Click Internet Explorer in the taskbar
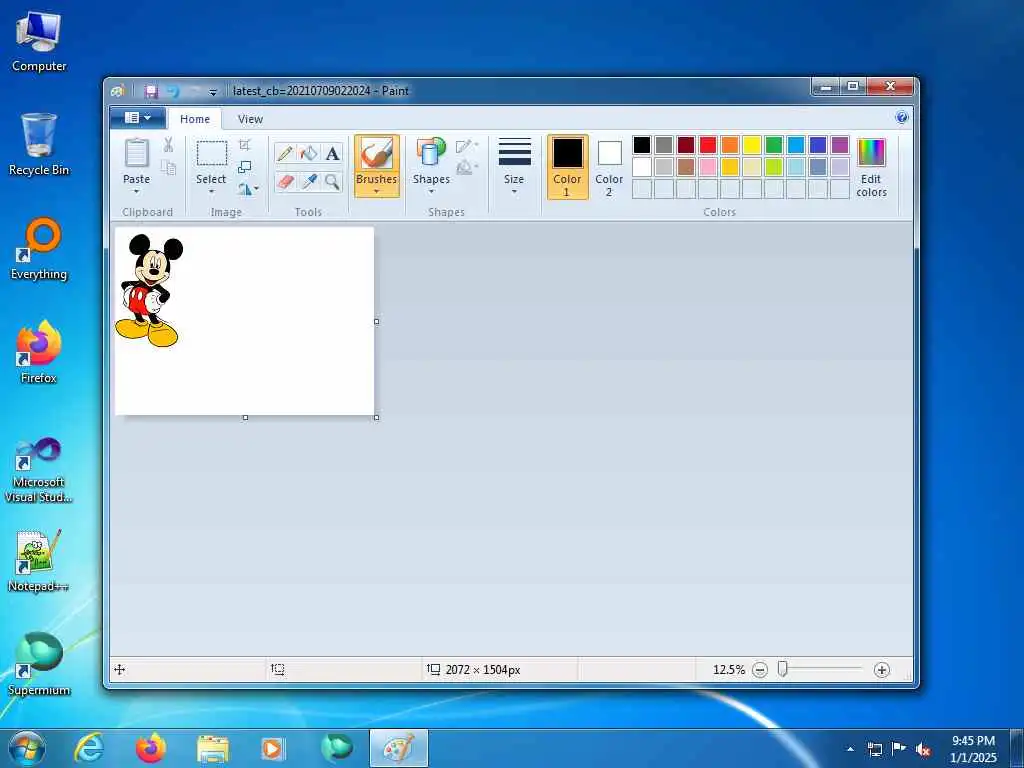The width and height of the screenshot is (1024, 768). pyautogui.click(x=89, y=748)
